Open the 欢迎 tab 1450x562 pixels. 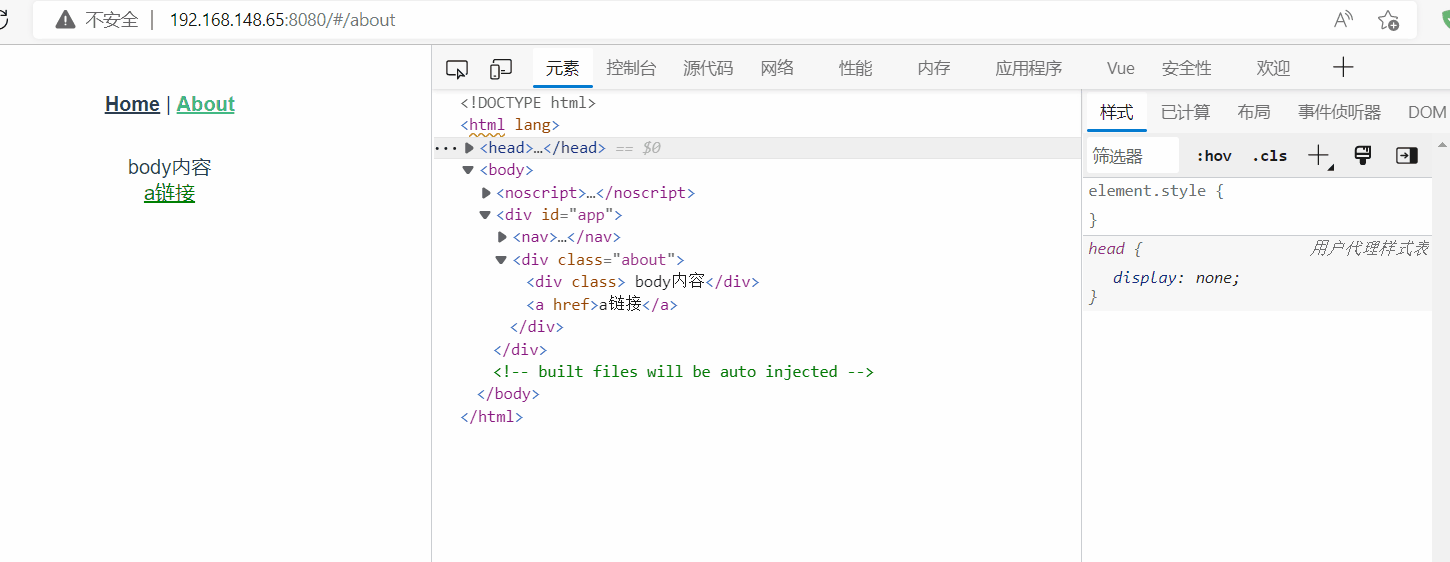pos(1273,68)
